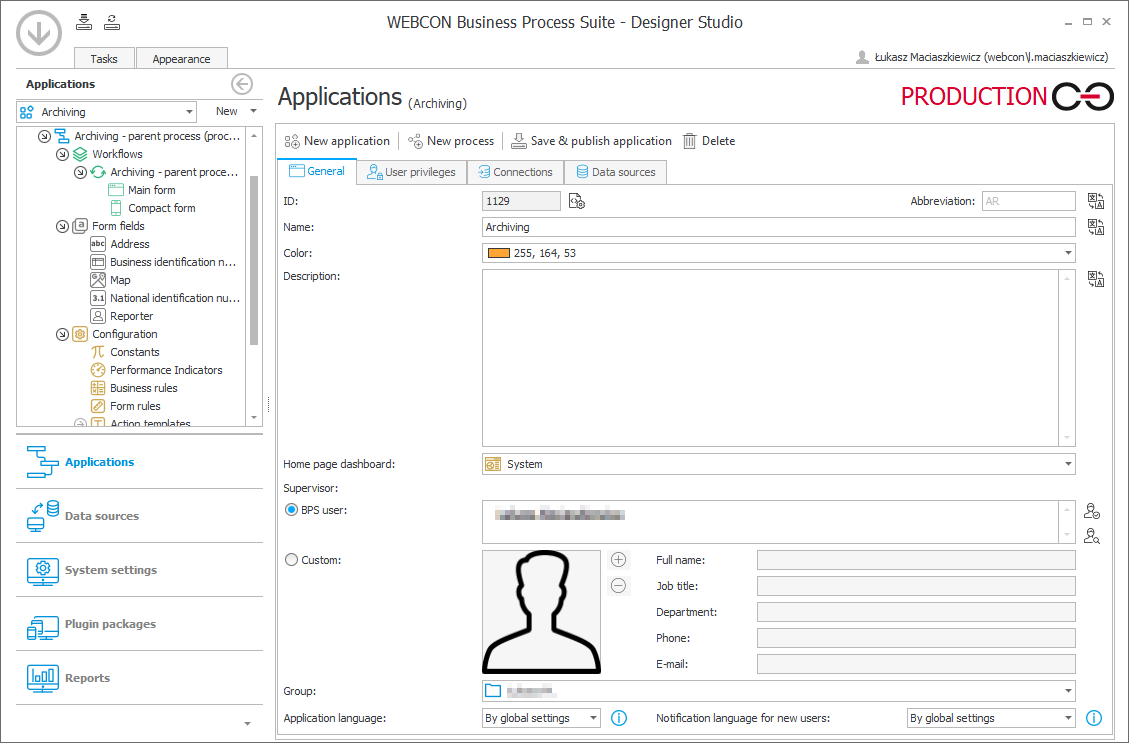Select the Custom supervisor radio button
Image resolution: width=1129 pixels, height=743 pixels.
[291, 559]
